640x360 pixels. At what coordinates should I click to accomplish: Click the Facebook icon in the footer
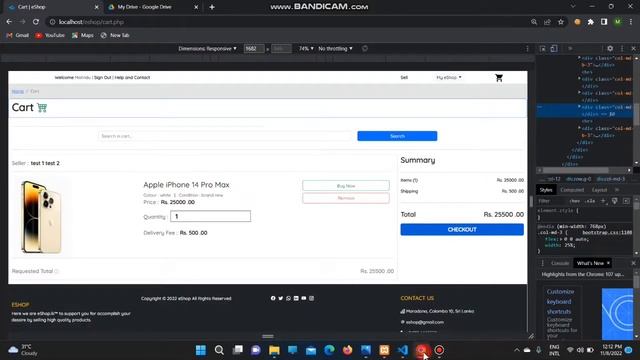coord(273,298)
